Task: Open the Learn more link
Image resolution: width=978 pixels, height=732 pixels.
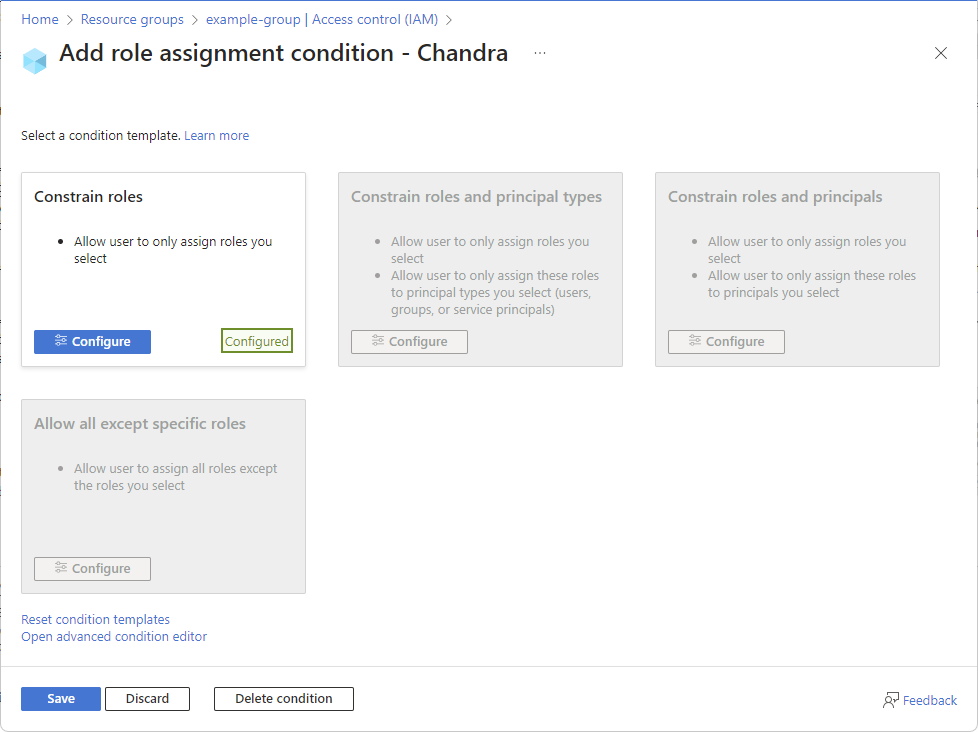Action: click(216, 136)
